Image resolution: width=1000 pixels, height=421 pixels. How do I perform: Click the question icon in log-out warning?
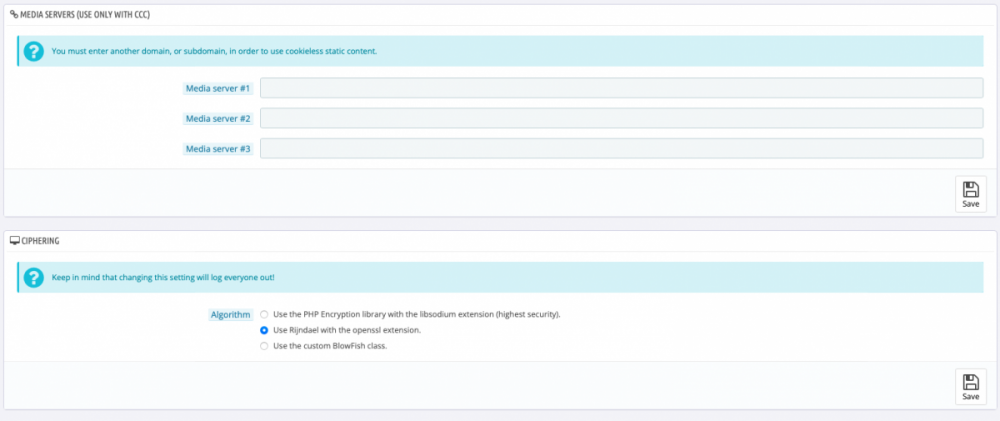[x=34, y=277]
